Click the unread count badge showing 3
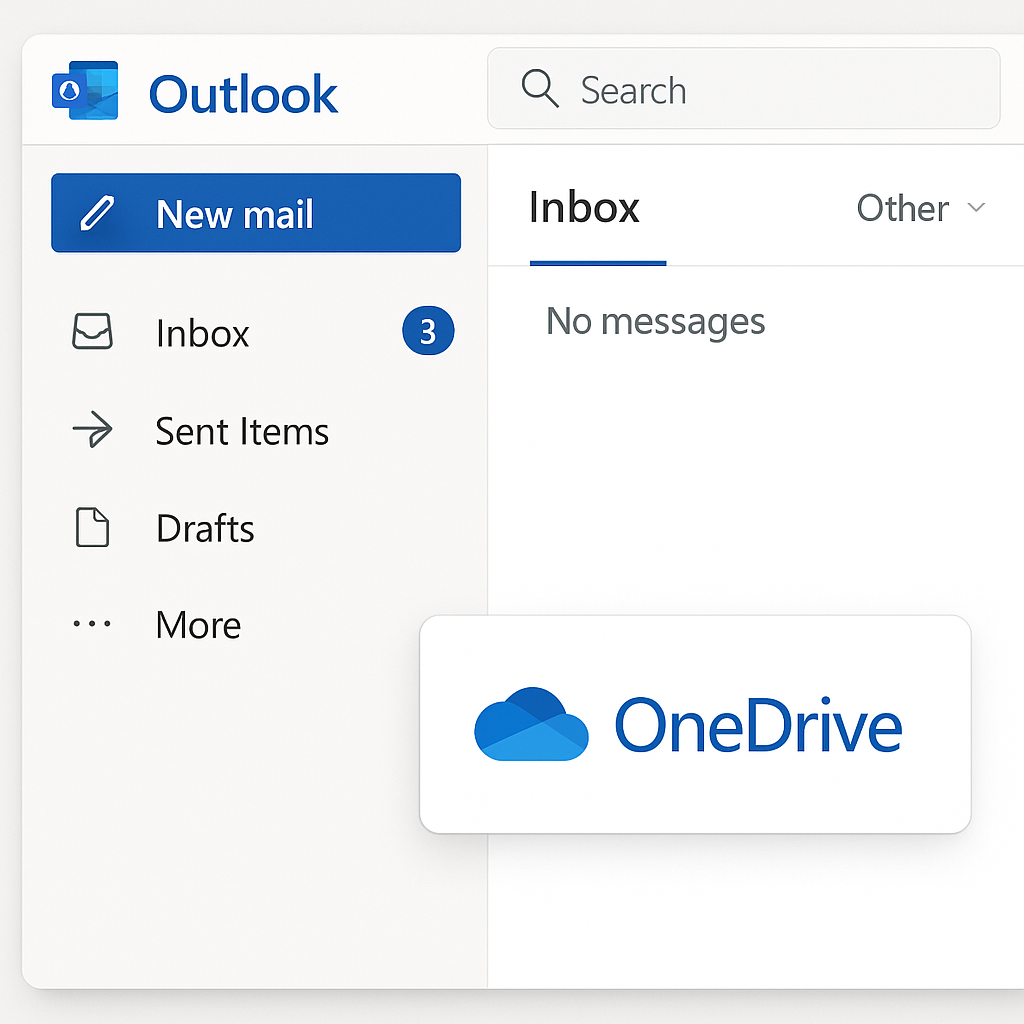Screen dimensions: 1024x1024 point(428,331)
